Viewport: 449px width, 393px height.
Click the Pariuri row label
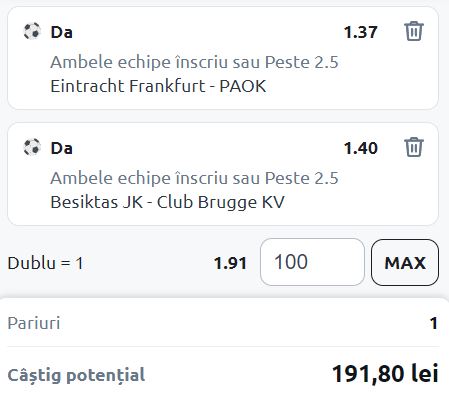click(x=34, y=323)
